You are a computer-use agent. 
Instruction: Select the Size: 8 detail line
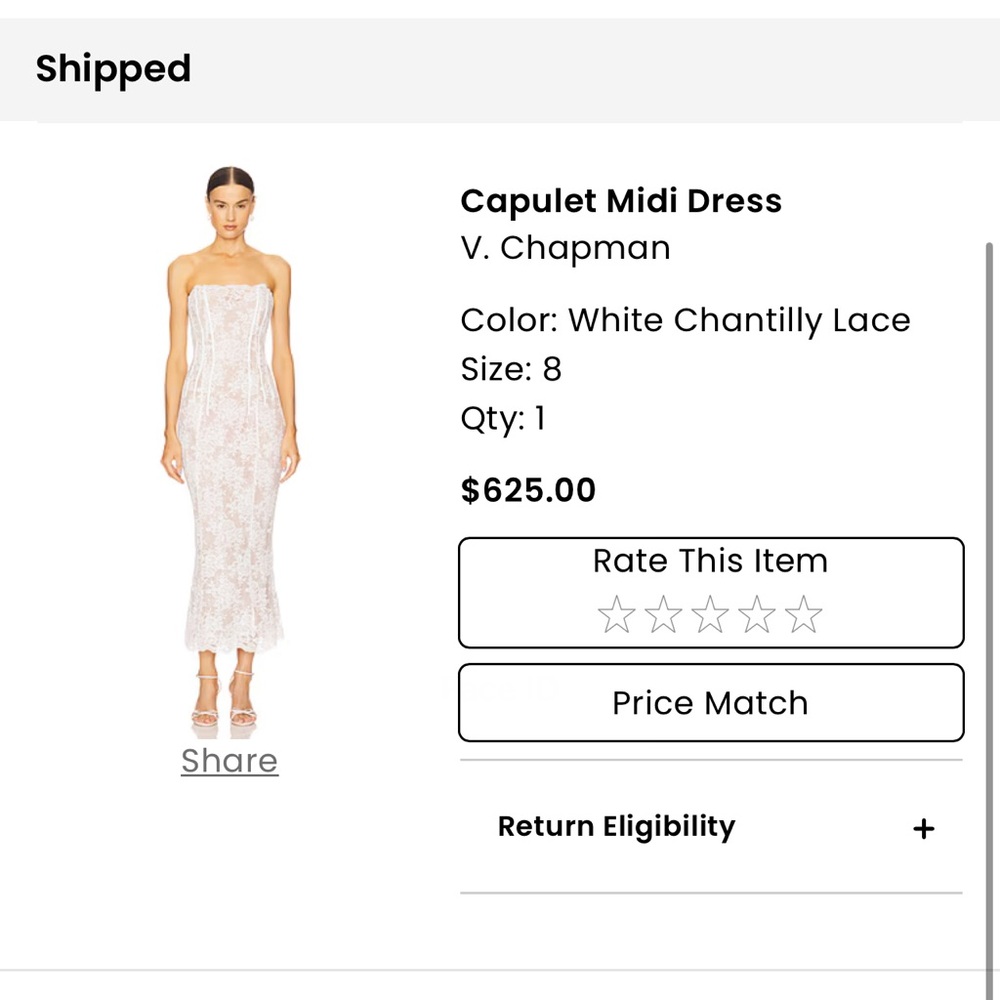(511, 369)
